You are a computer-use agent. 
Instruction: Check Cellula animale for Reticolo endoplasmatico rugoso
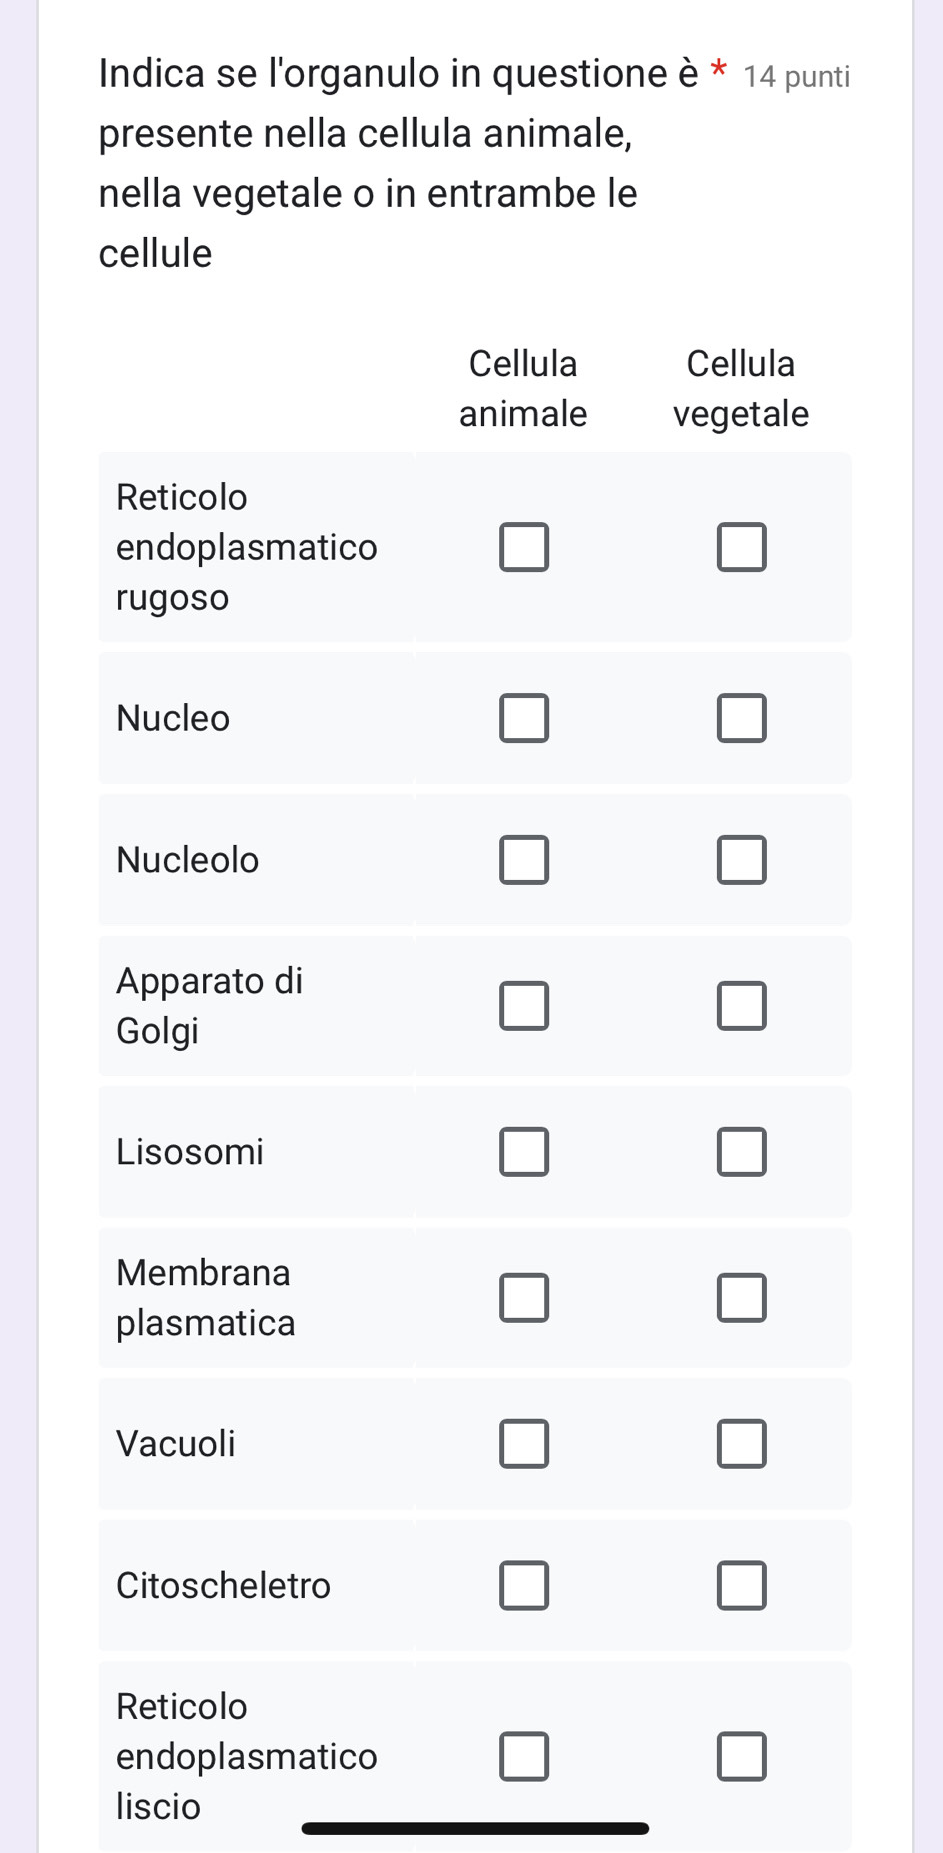[x=524, y=547]
